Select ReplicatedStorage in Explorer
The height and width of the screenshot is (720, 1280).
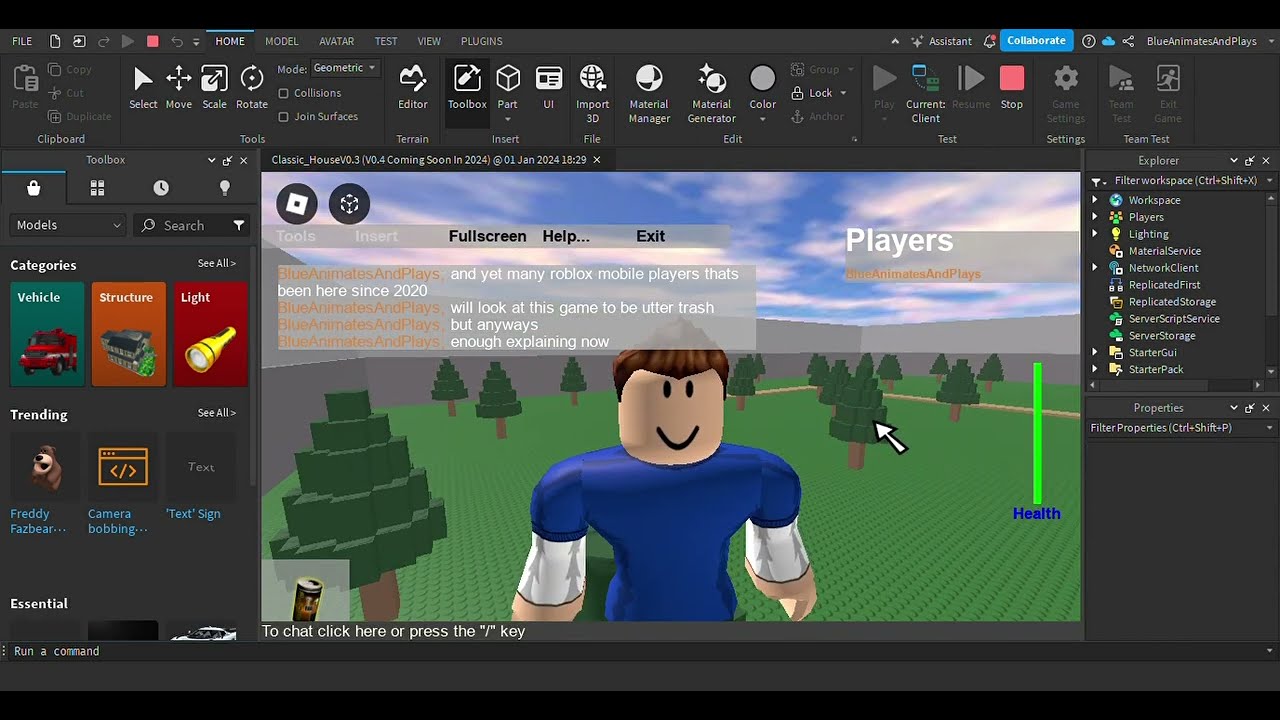[1172, 302]
